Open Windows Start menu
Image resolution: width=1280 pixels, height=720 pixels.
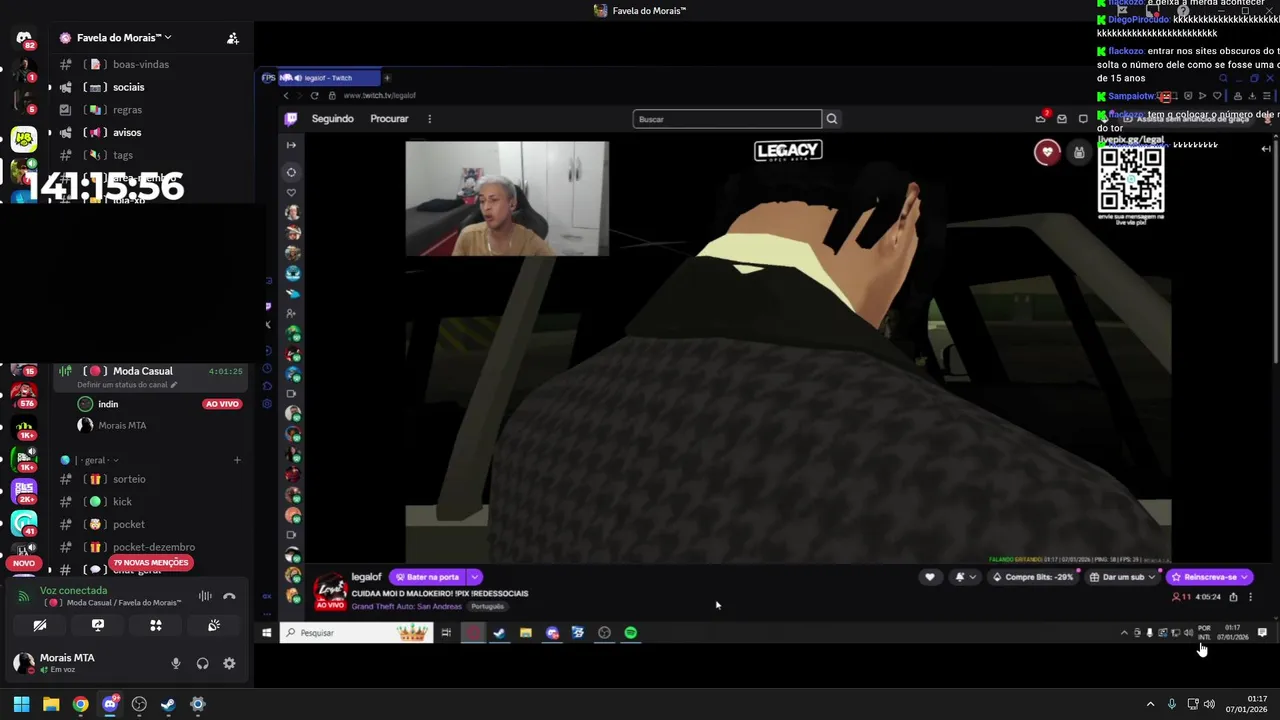(x=21, y=704)
